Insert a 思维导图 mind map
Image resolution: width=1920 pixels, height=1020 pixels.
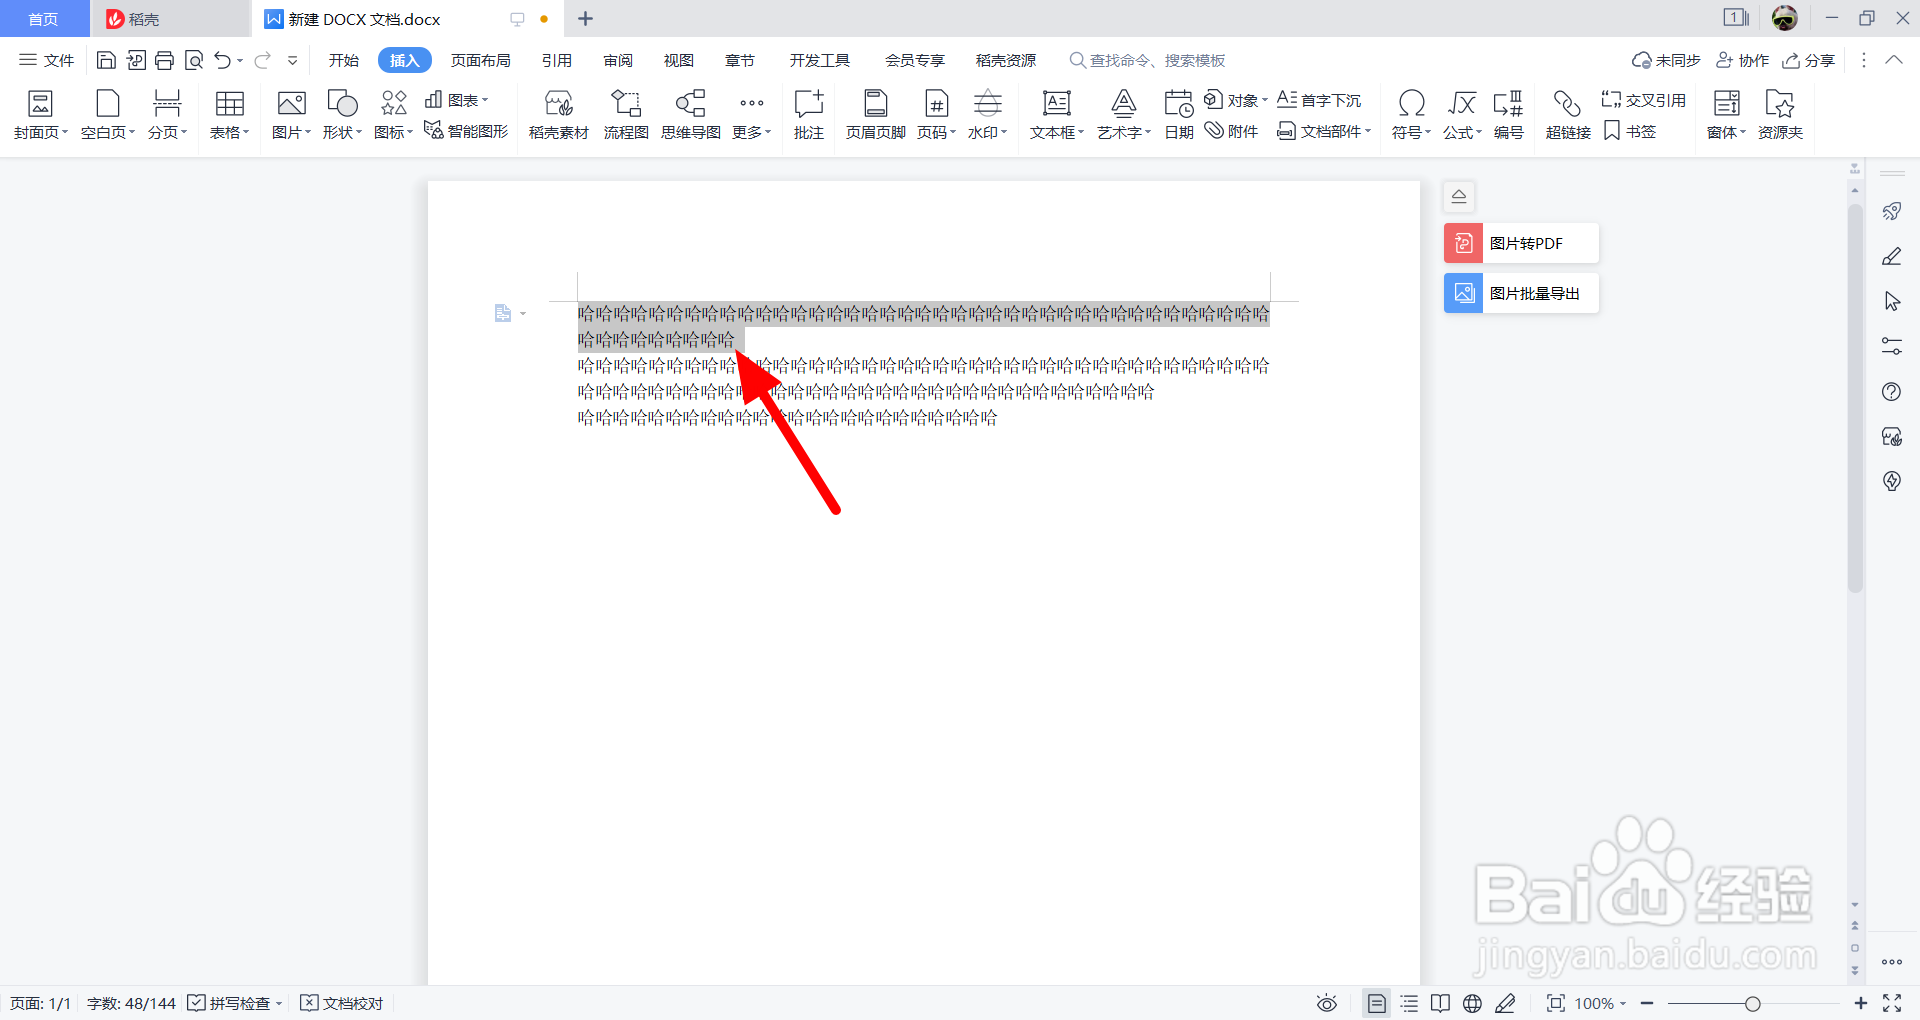[x=690, y=114]
